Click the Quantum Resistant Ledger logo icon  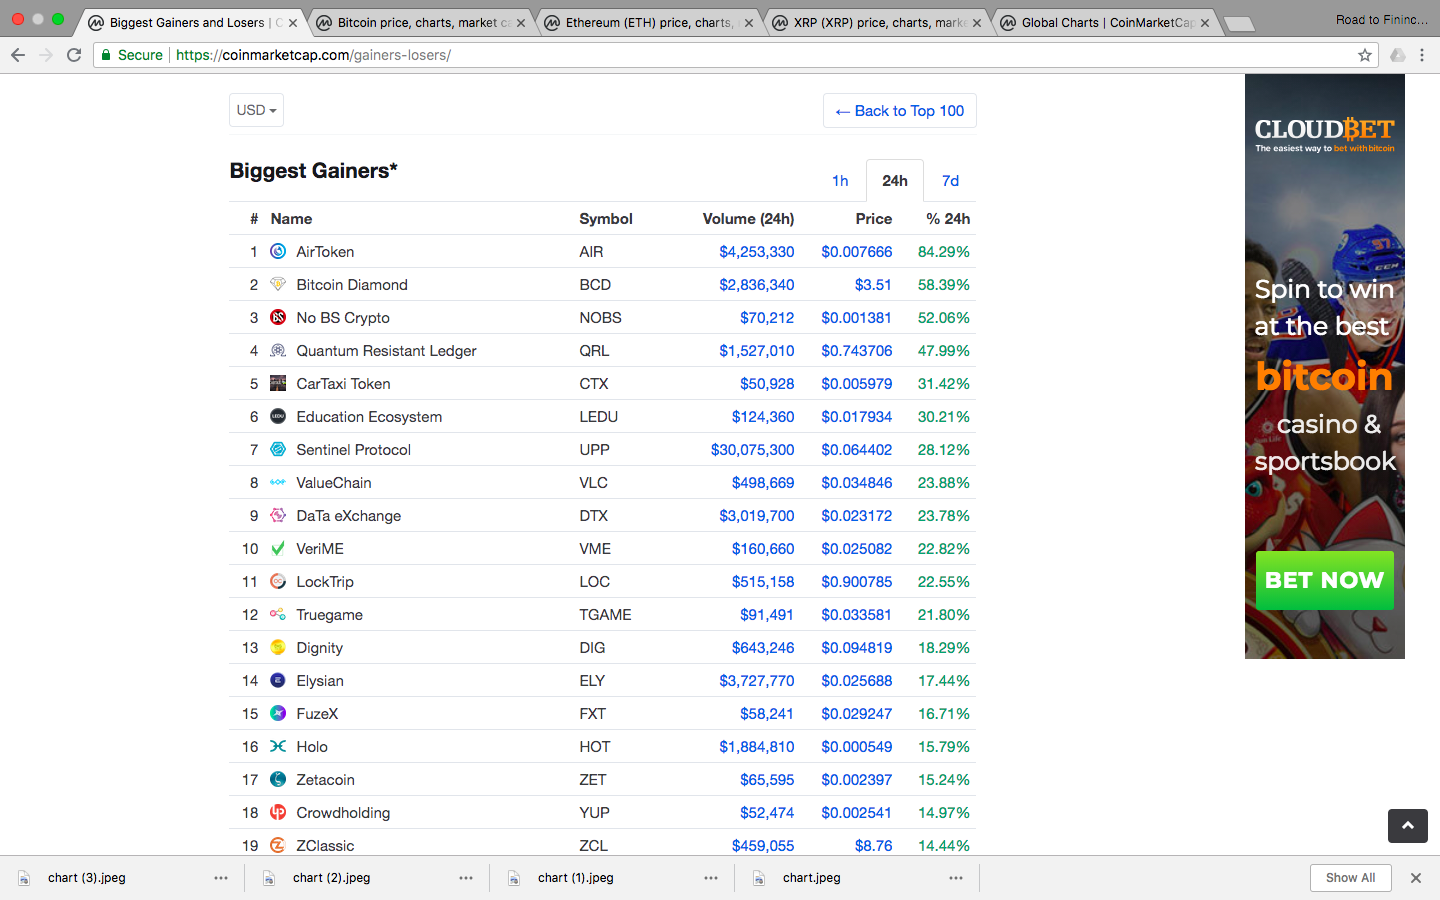278,350
